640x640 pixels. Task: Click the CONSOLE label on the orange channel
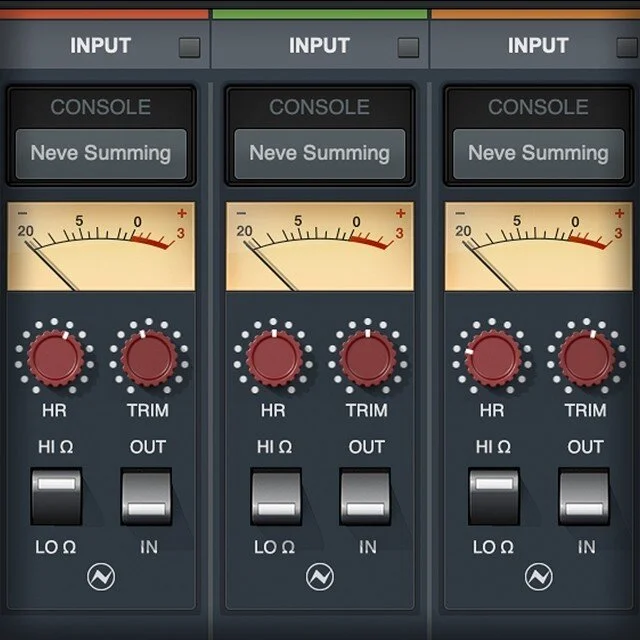(x=538, y=107)
